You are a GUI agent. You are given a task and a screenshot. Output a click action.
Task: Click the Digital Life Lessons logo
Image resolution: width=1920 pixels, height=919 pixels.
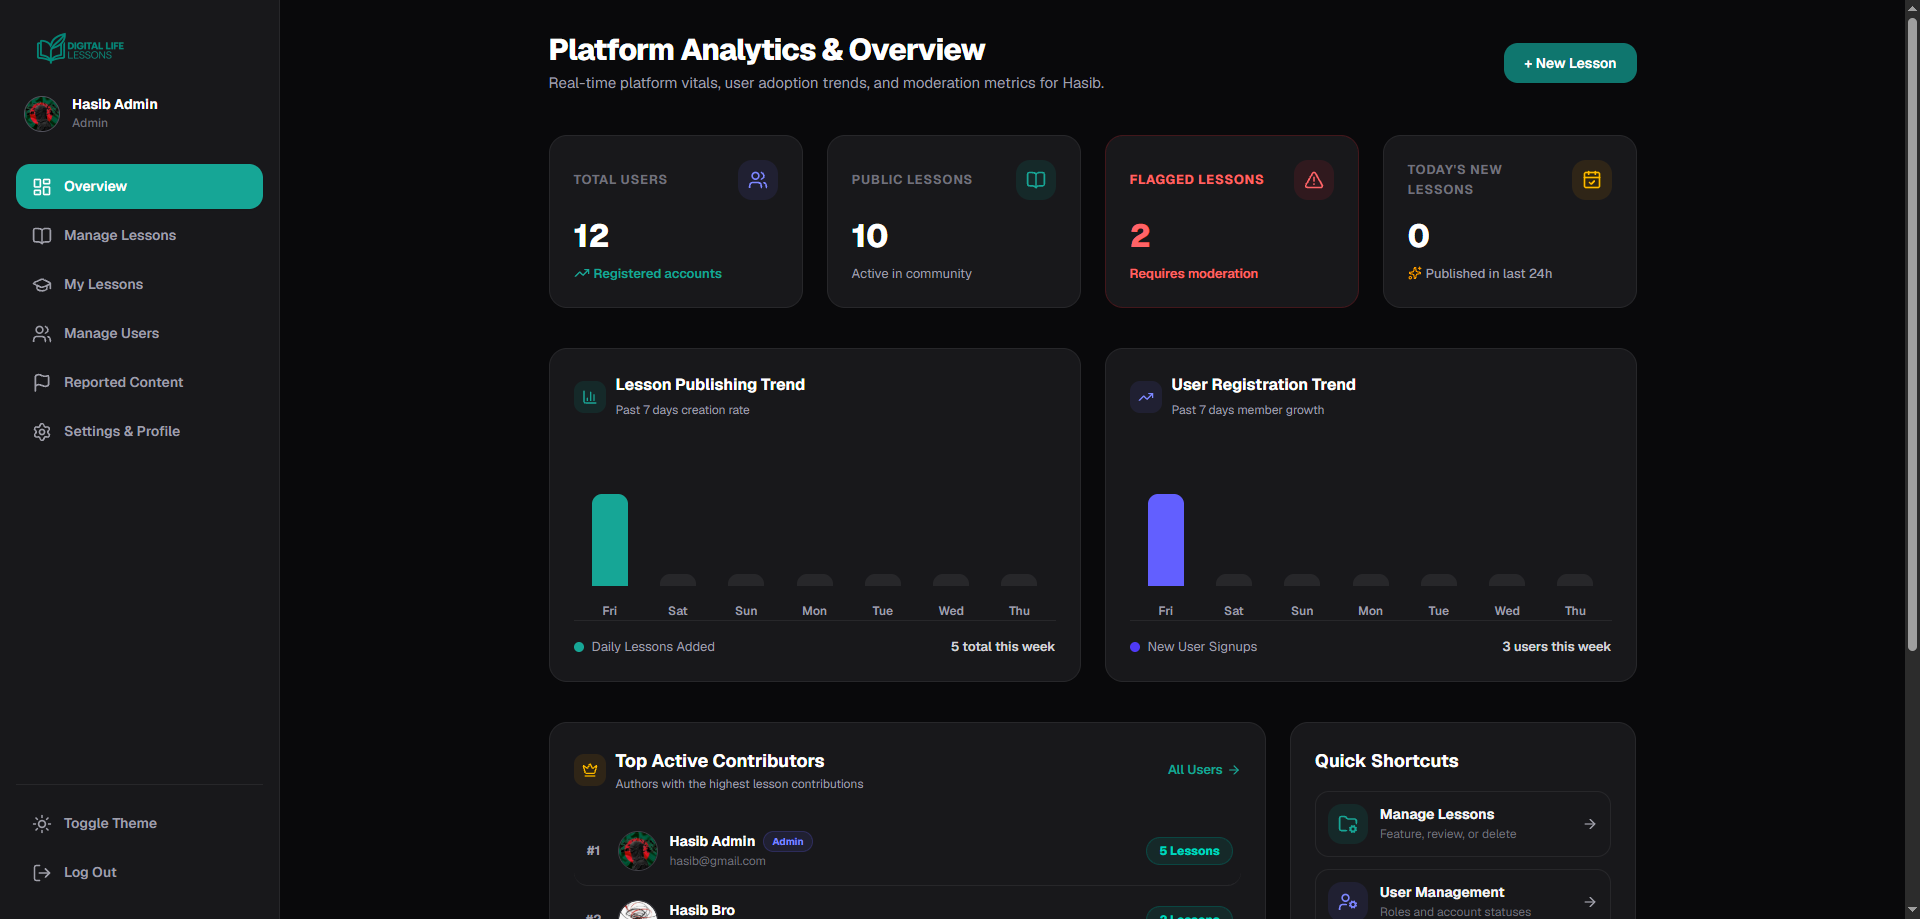[x=80, y=48]
